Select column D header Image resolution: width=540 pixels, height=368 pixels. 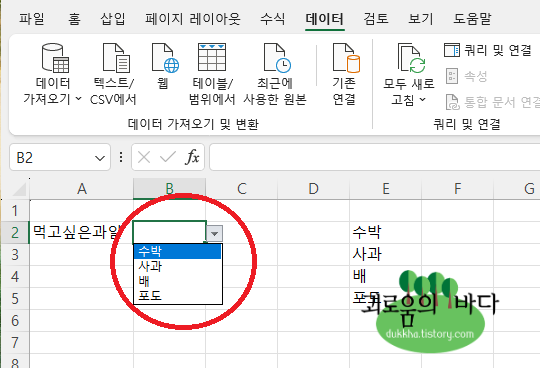[x=313, y=189]
